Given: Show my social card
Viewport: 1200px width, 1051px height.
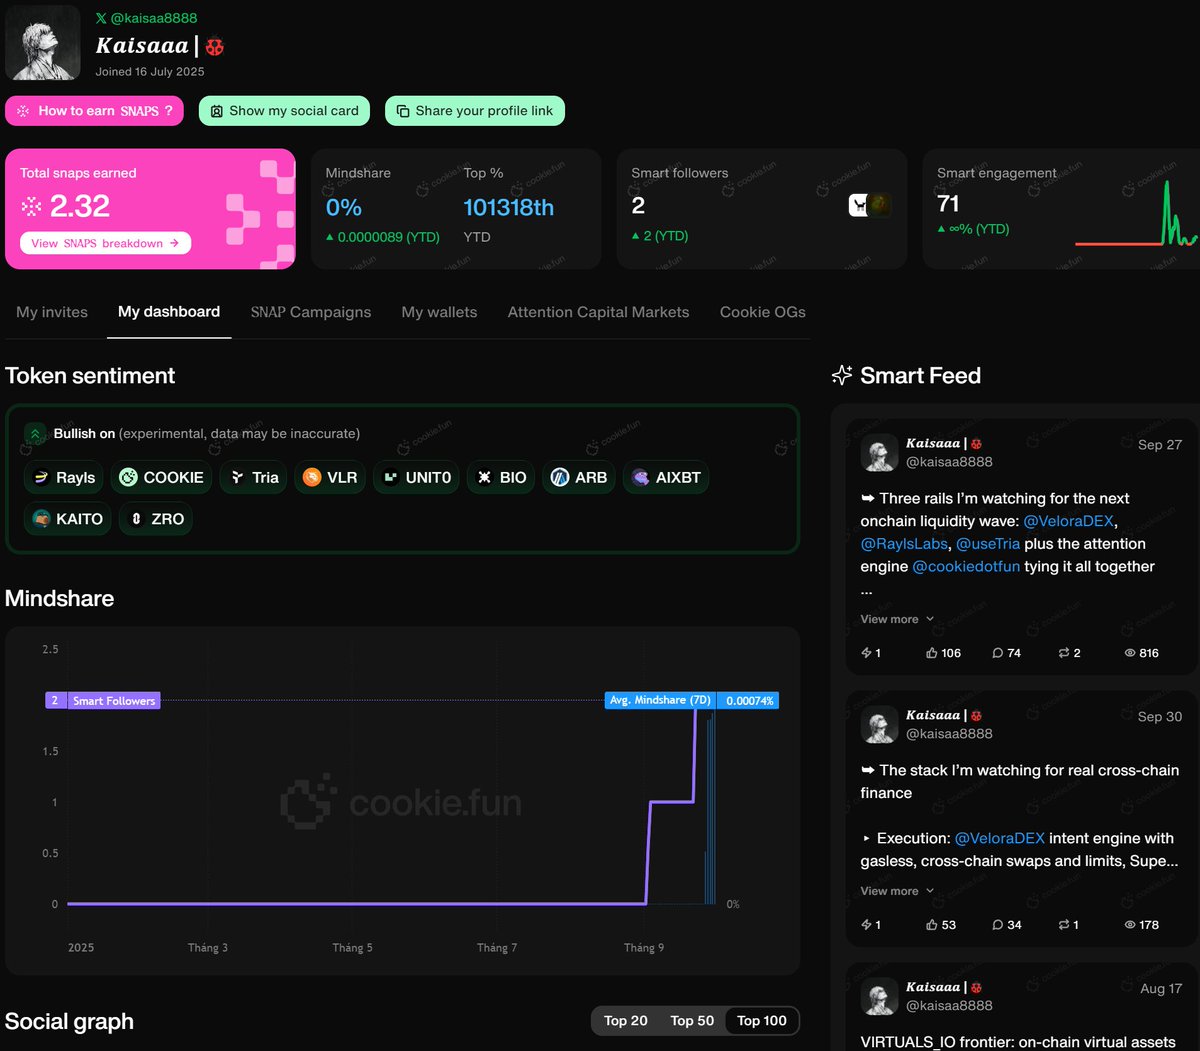Looking at the screenshot, I should pyautogui.click(x=284, y=111).
